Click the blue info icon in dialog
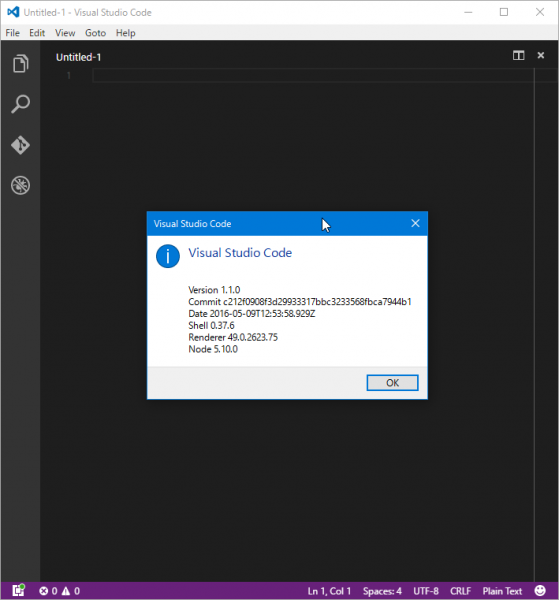 click(168, 256)
